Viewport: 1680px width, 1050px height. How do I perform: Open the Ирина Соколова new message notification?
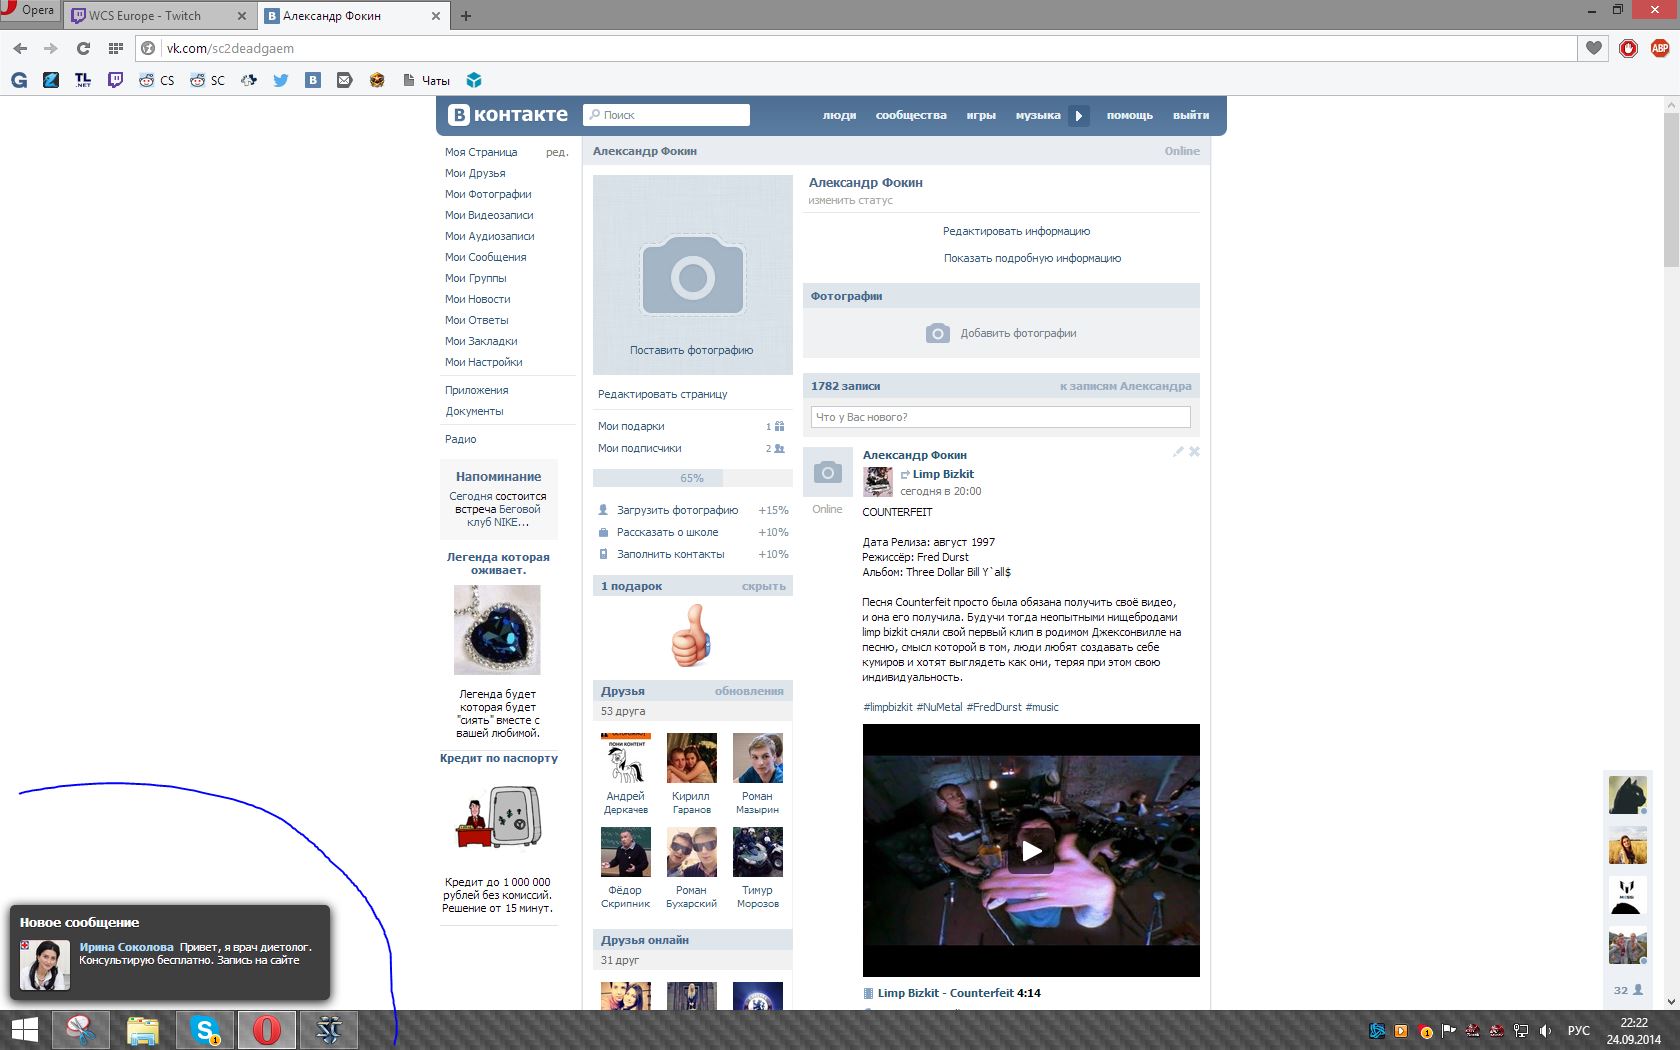[170, 953]
